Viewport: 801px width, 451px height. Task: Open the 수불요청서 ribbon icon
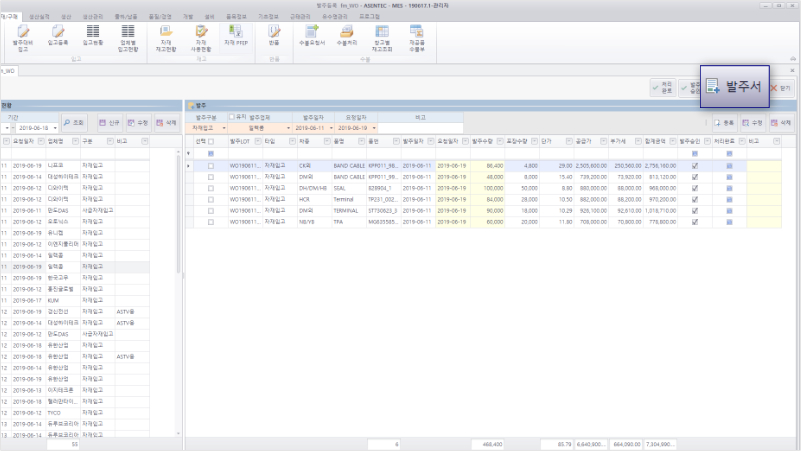(x=312, y=37)
